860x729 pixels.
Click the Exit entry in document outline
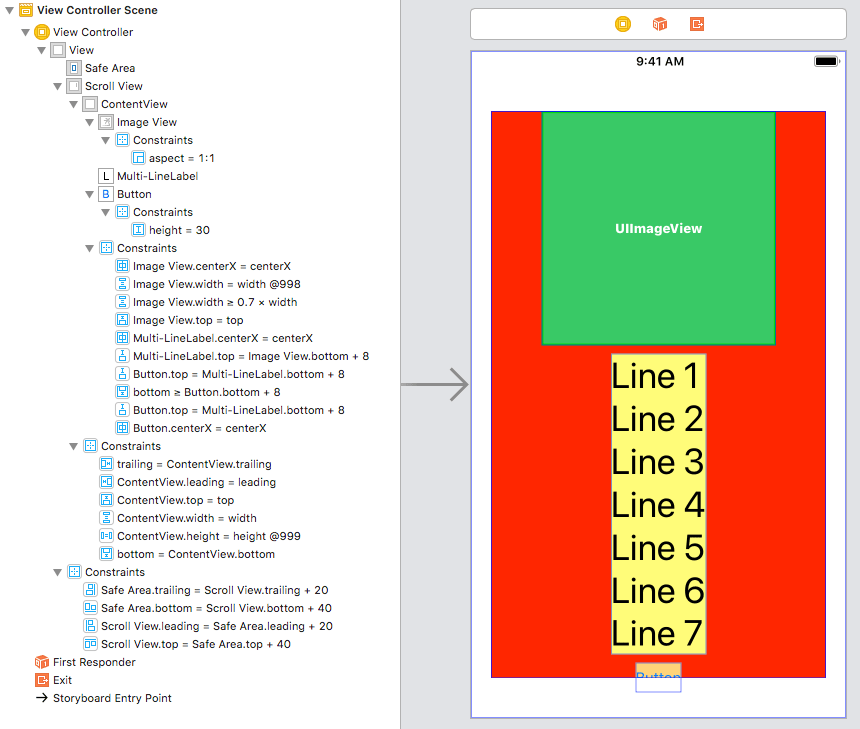(x=62, y=680)
